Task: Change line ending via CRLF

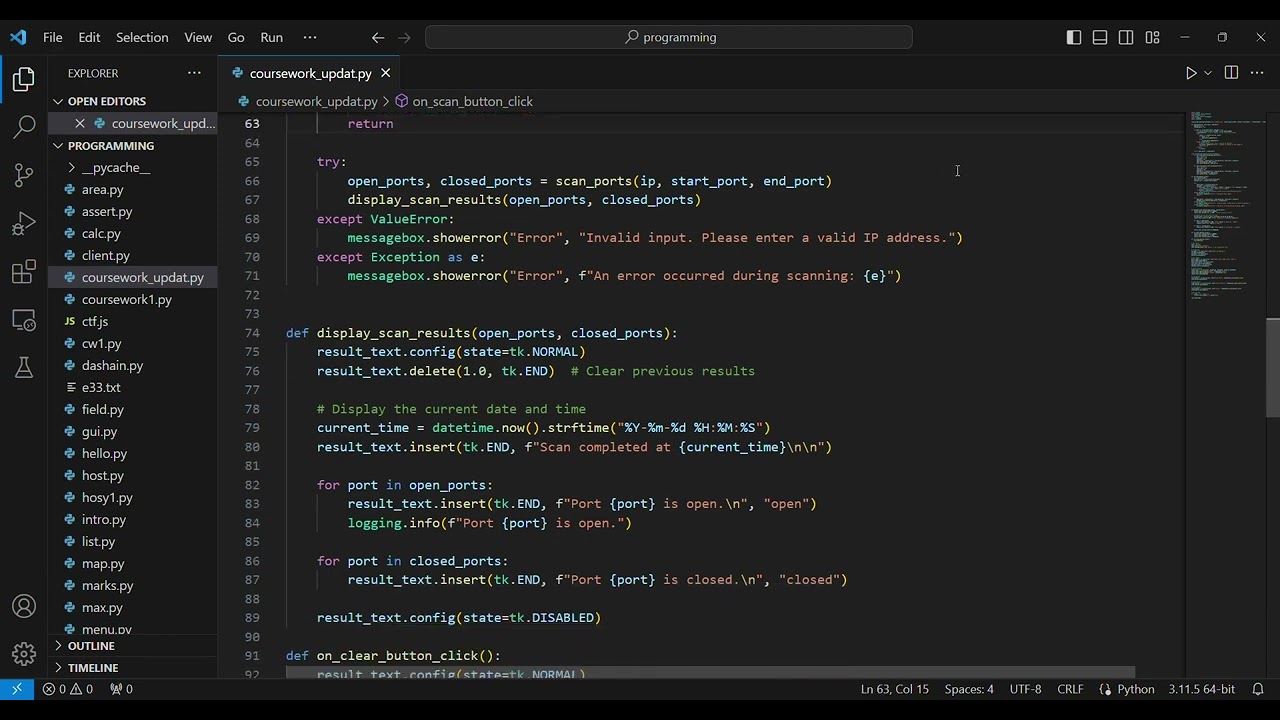Action: 1070,689
